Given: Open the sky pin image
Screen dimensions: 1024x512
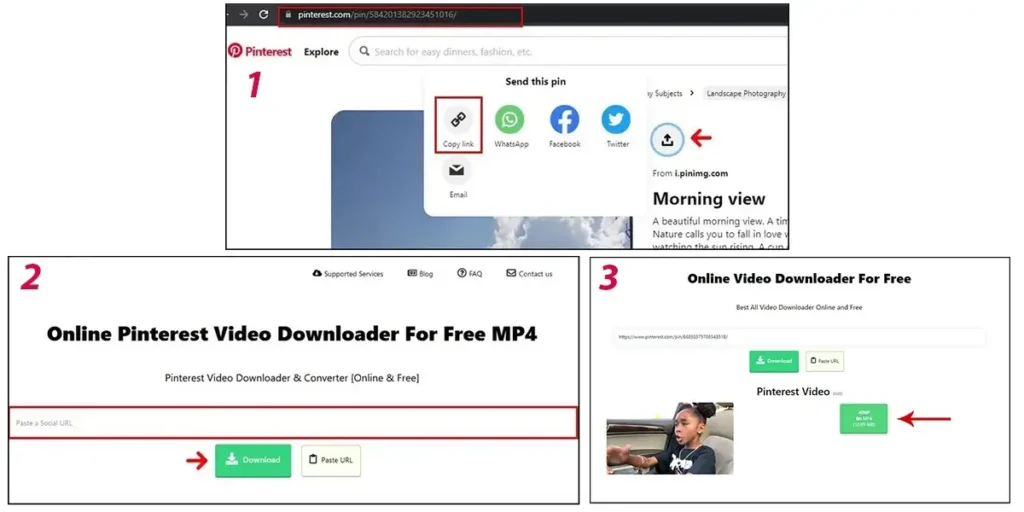Looking at the screenshot, I should click(x=481, y=180).
